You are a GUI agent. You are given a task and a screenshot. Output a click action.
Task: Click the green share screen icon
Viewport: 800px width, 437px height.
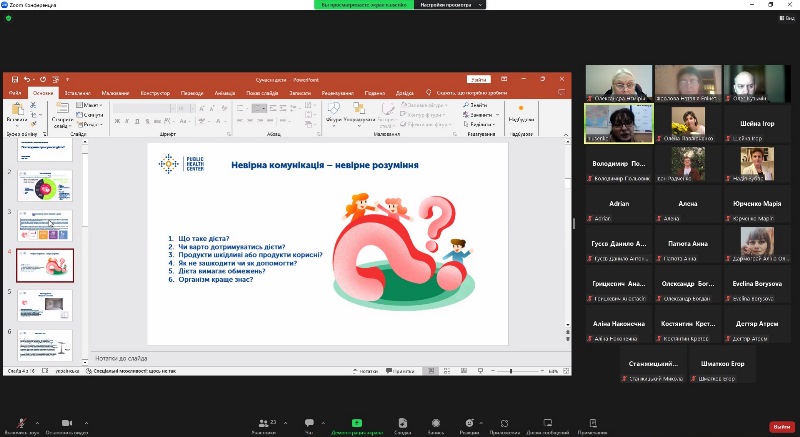(356, 423)
